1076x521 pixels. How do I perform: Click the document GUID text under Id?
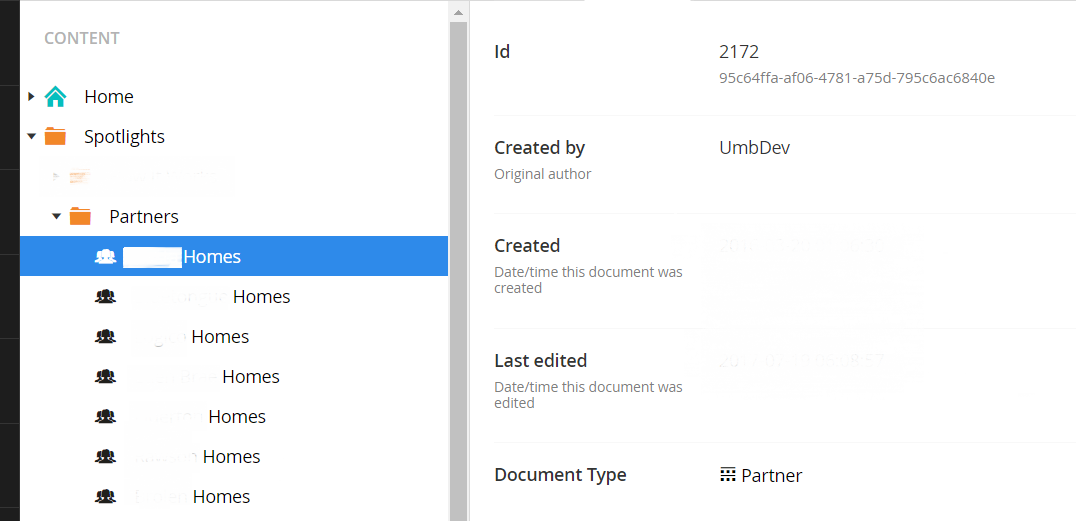coord(856,78)
